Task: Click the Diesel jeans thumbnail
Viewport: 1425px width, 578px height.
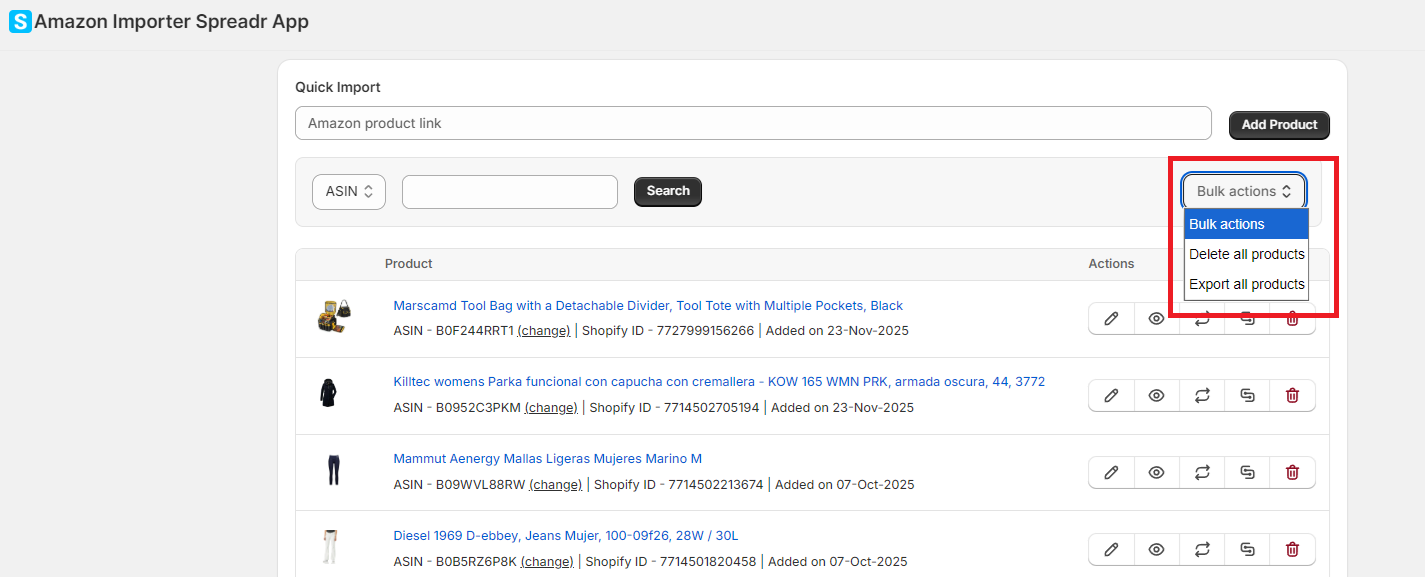Action: 329,547
